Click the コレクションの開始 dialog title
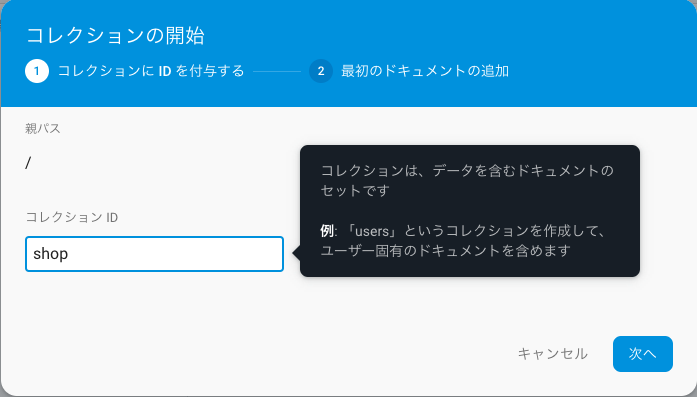 pos(116,36)
